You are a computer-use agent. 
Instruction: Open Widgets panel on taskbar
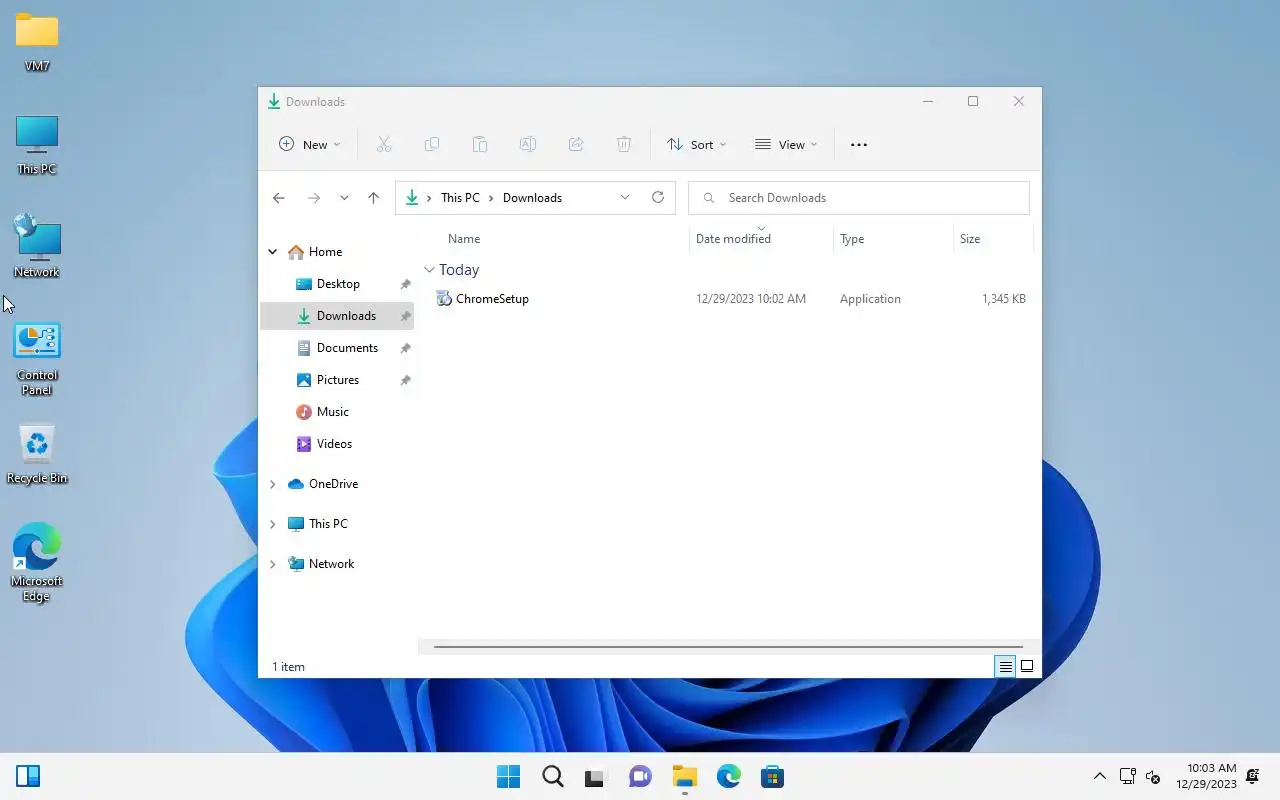coord(28,776)
